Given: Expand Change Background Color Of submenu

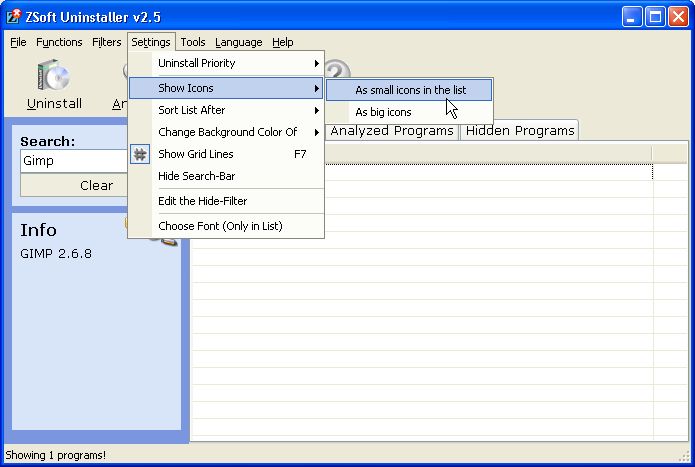Looking at the screenshot, I should pos(225,132).
